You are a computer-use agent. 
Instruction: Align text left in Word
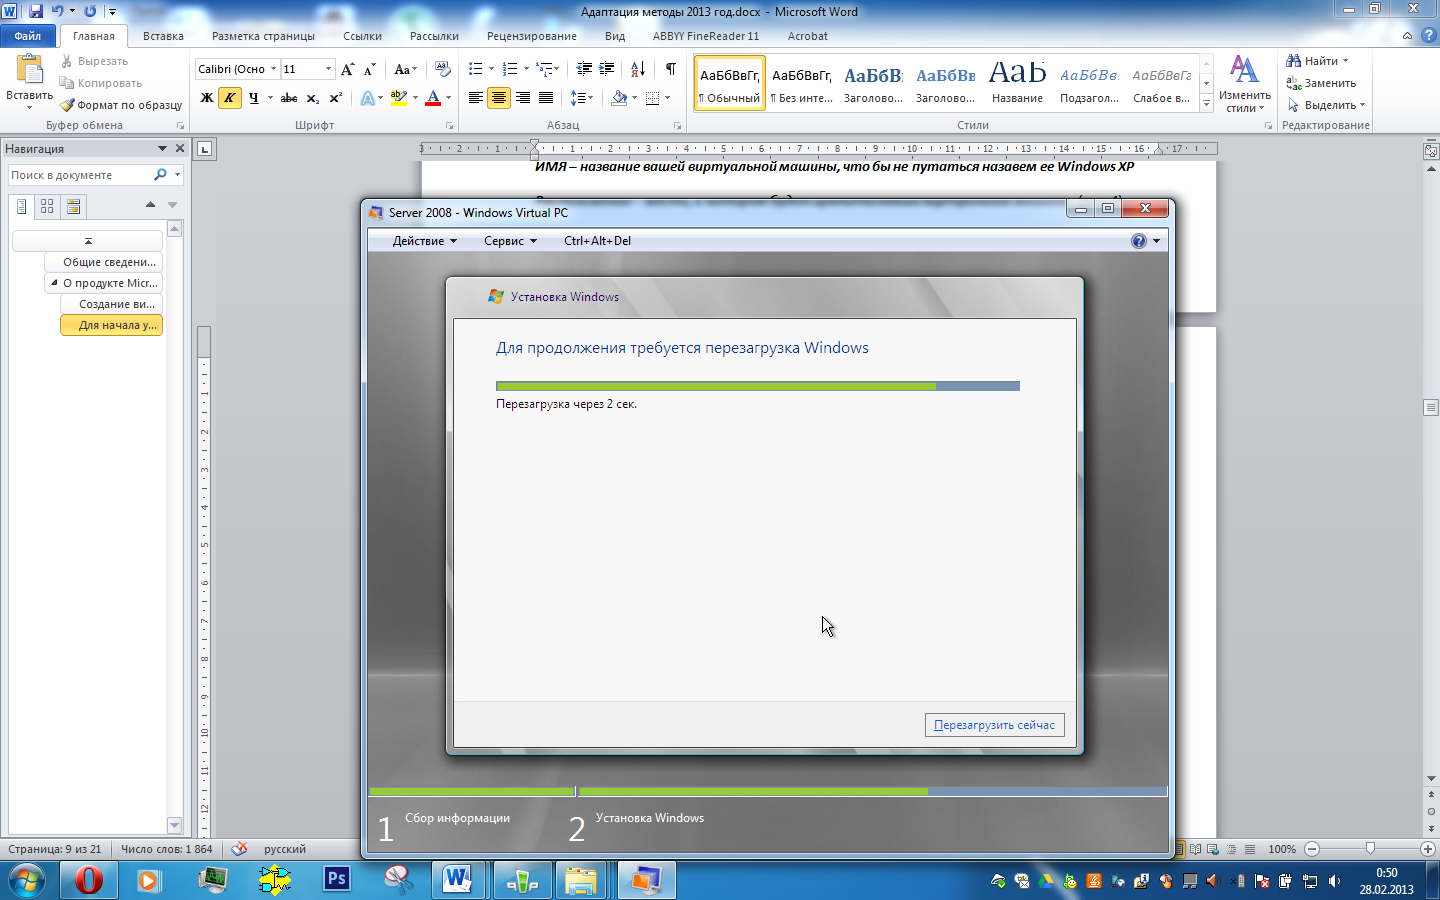[x=475, y=98]
